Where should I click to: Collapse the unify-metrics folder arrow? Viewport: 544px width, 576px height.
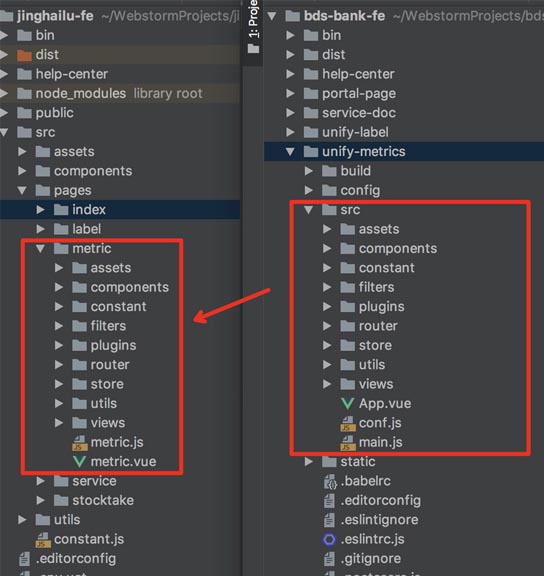point(290,151)
